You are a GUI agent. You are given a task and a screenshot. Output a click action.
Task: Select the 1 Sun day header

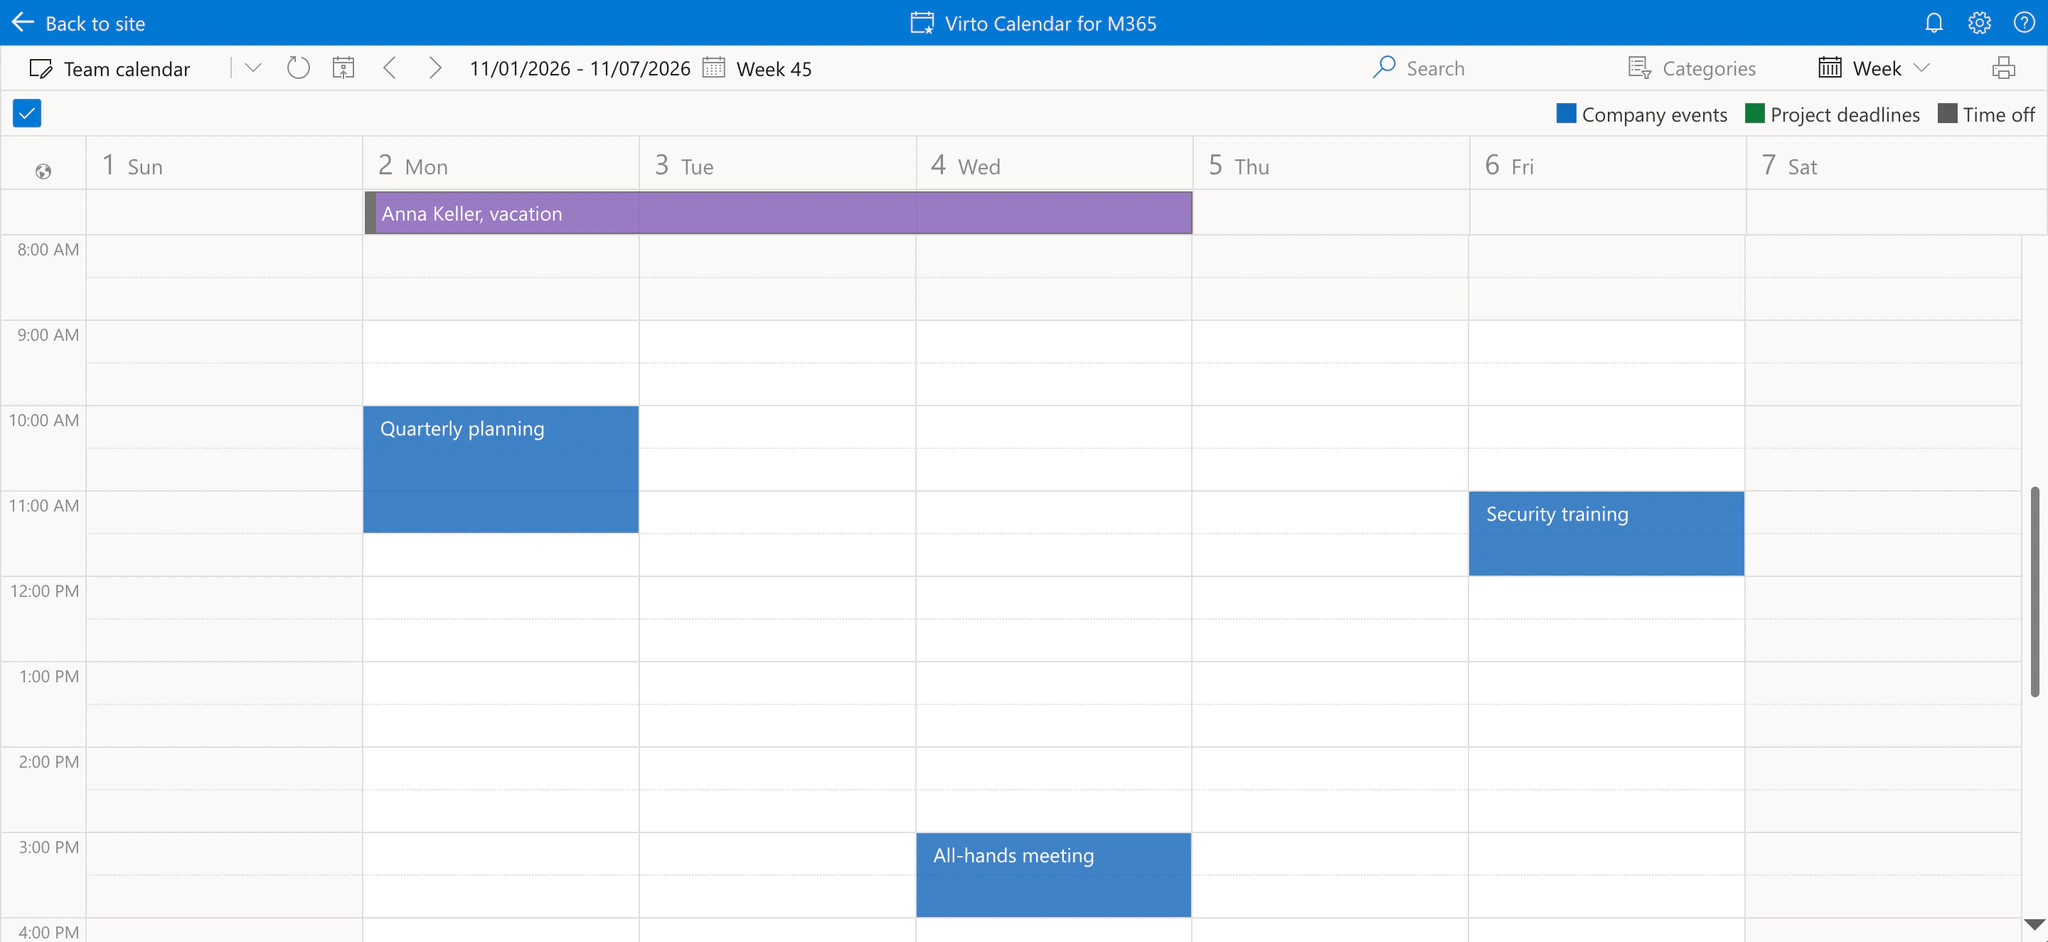pos(224,164)
